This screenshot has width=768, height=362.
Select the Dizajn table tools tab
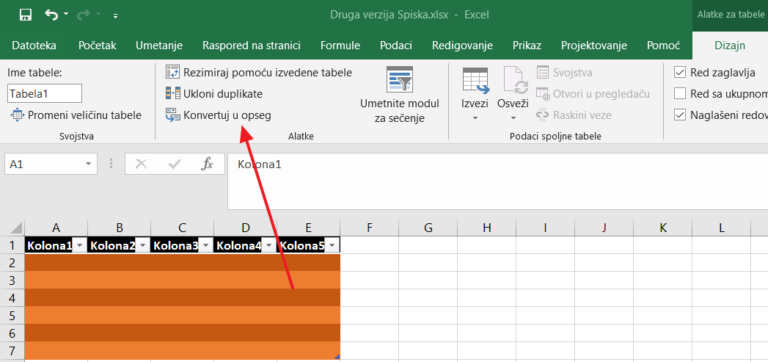click(730, 46)
